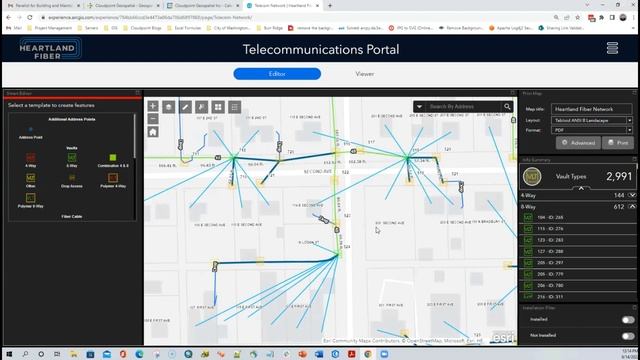
Task: Select the Polymer 4-Way vault template
Action: click(x=113, y=180)
